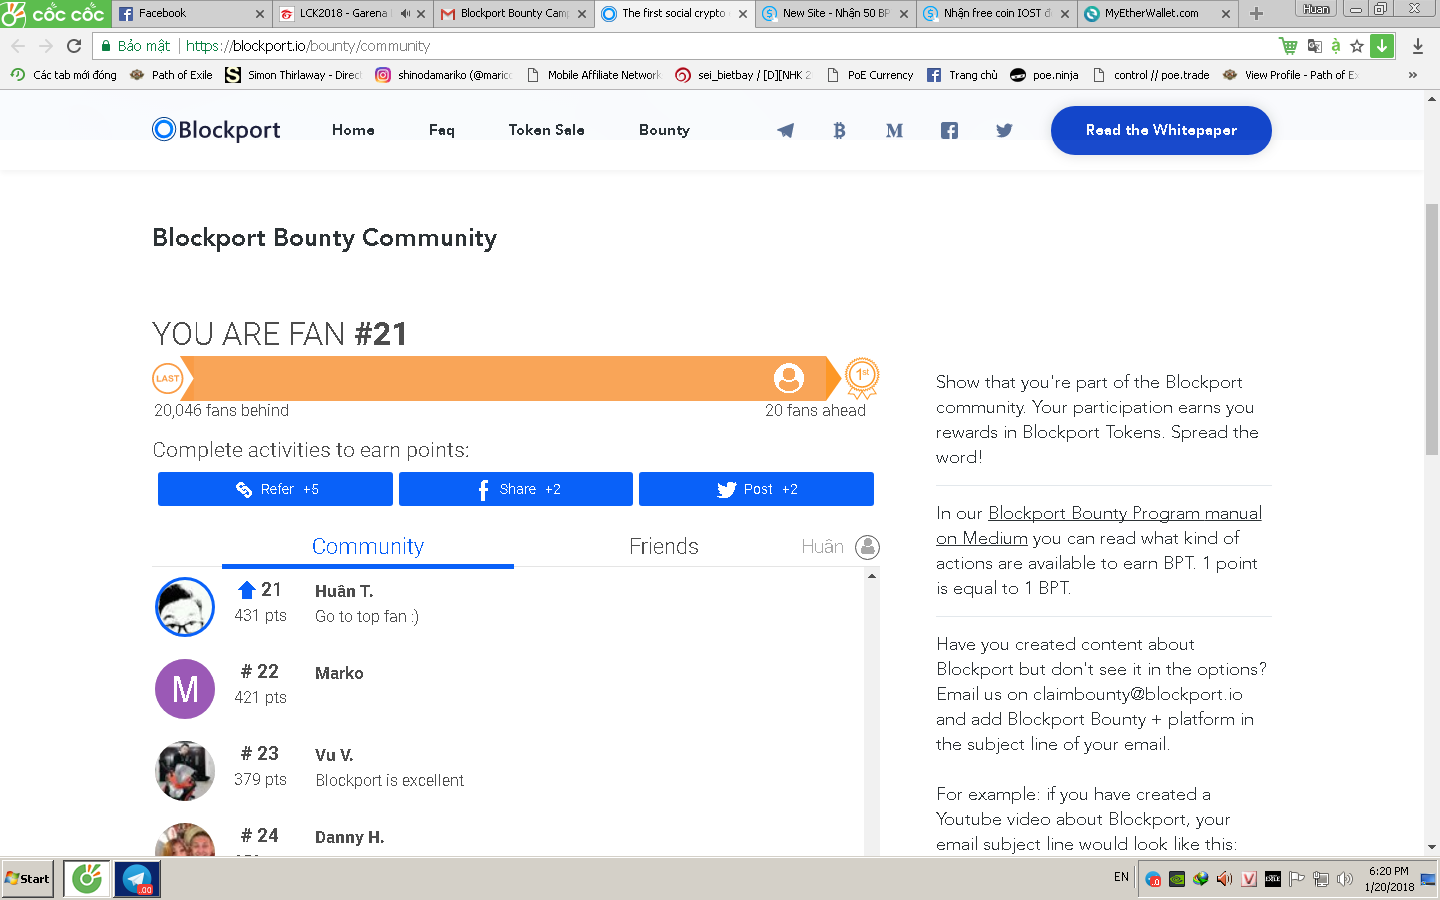Click community list scroll up arrow

coord(872,576)
